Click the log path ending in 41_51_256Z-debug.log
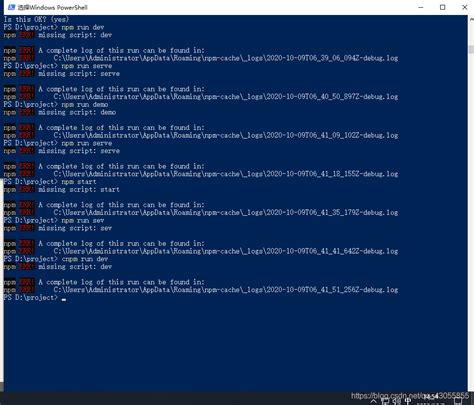This screenshot has width=474, height=405. click(226, 290)
